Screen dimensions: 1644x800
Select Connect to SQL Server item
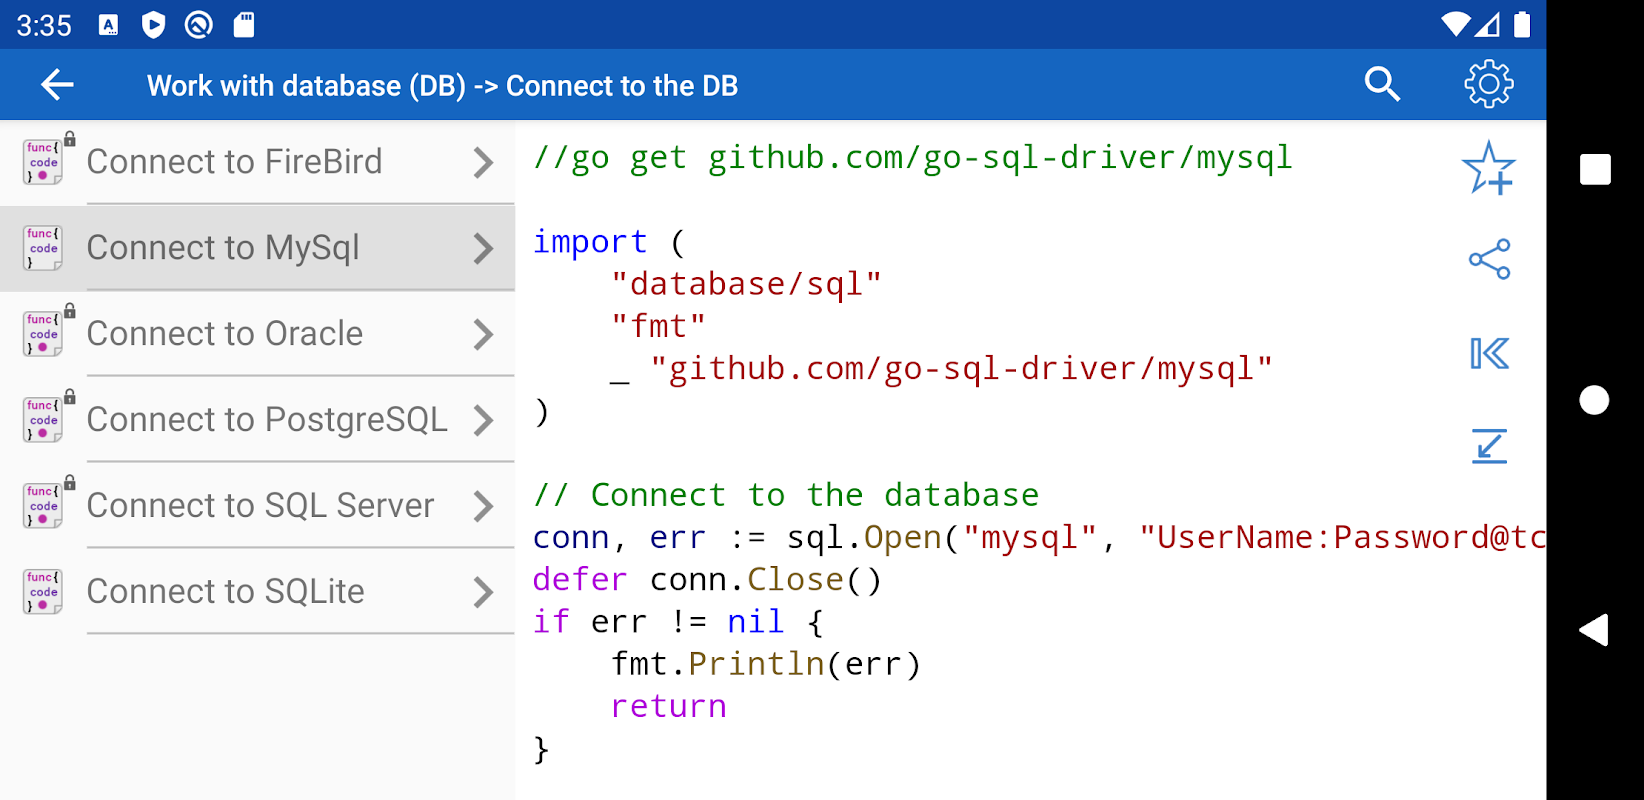click(x=257, y=506)
